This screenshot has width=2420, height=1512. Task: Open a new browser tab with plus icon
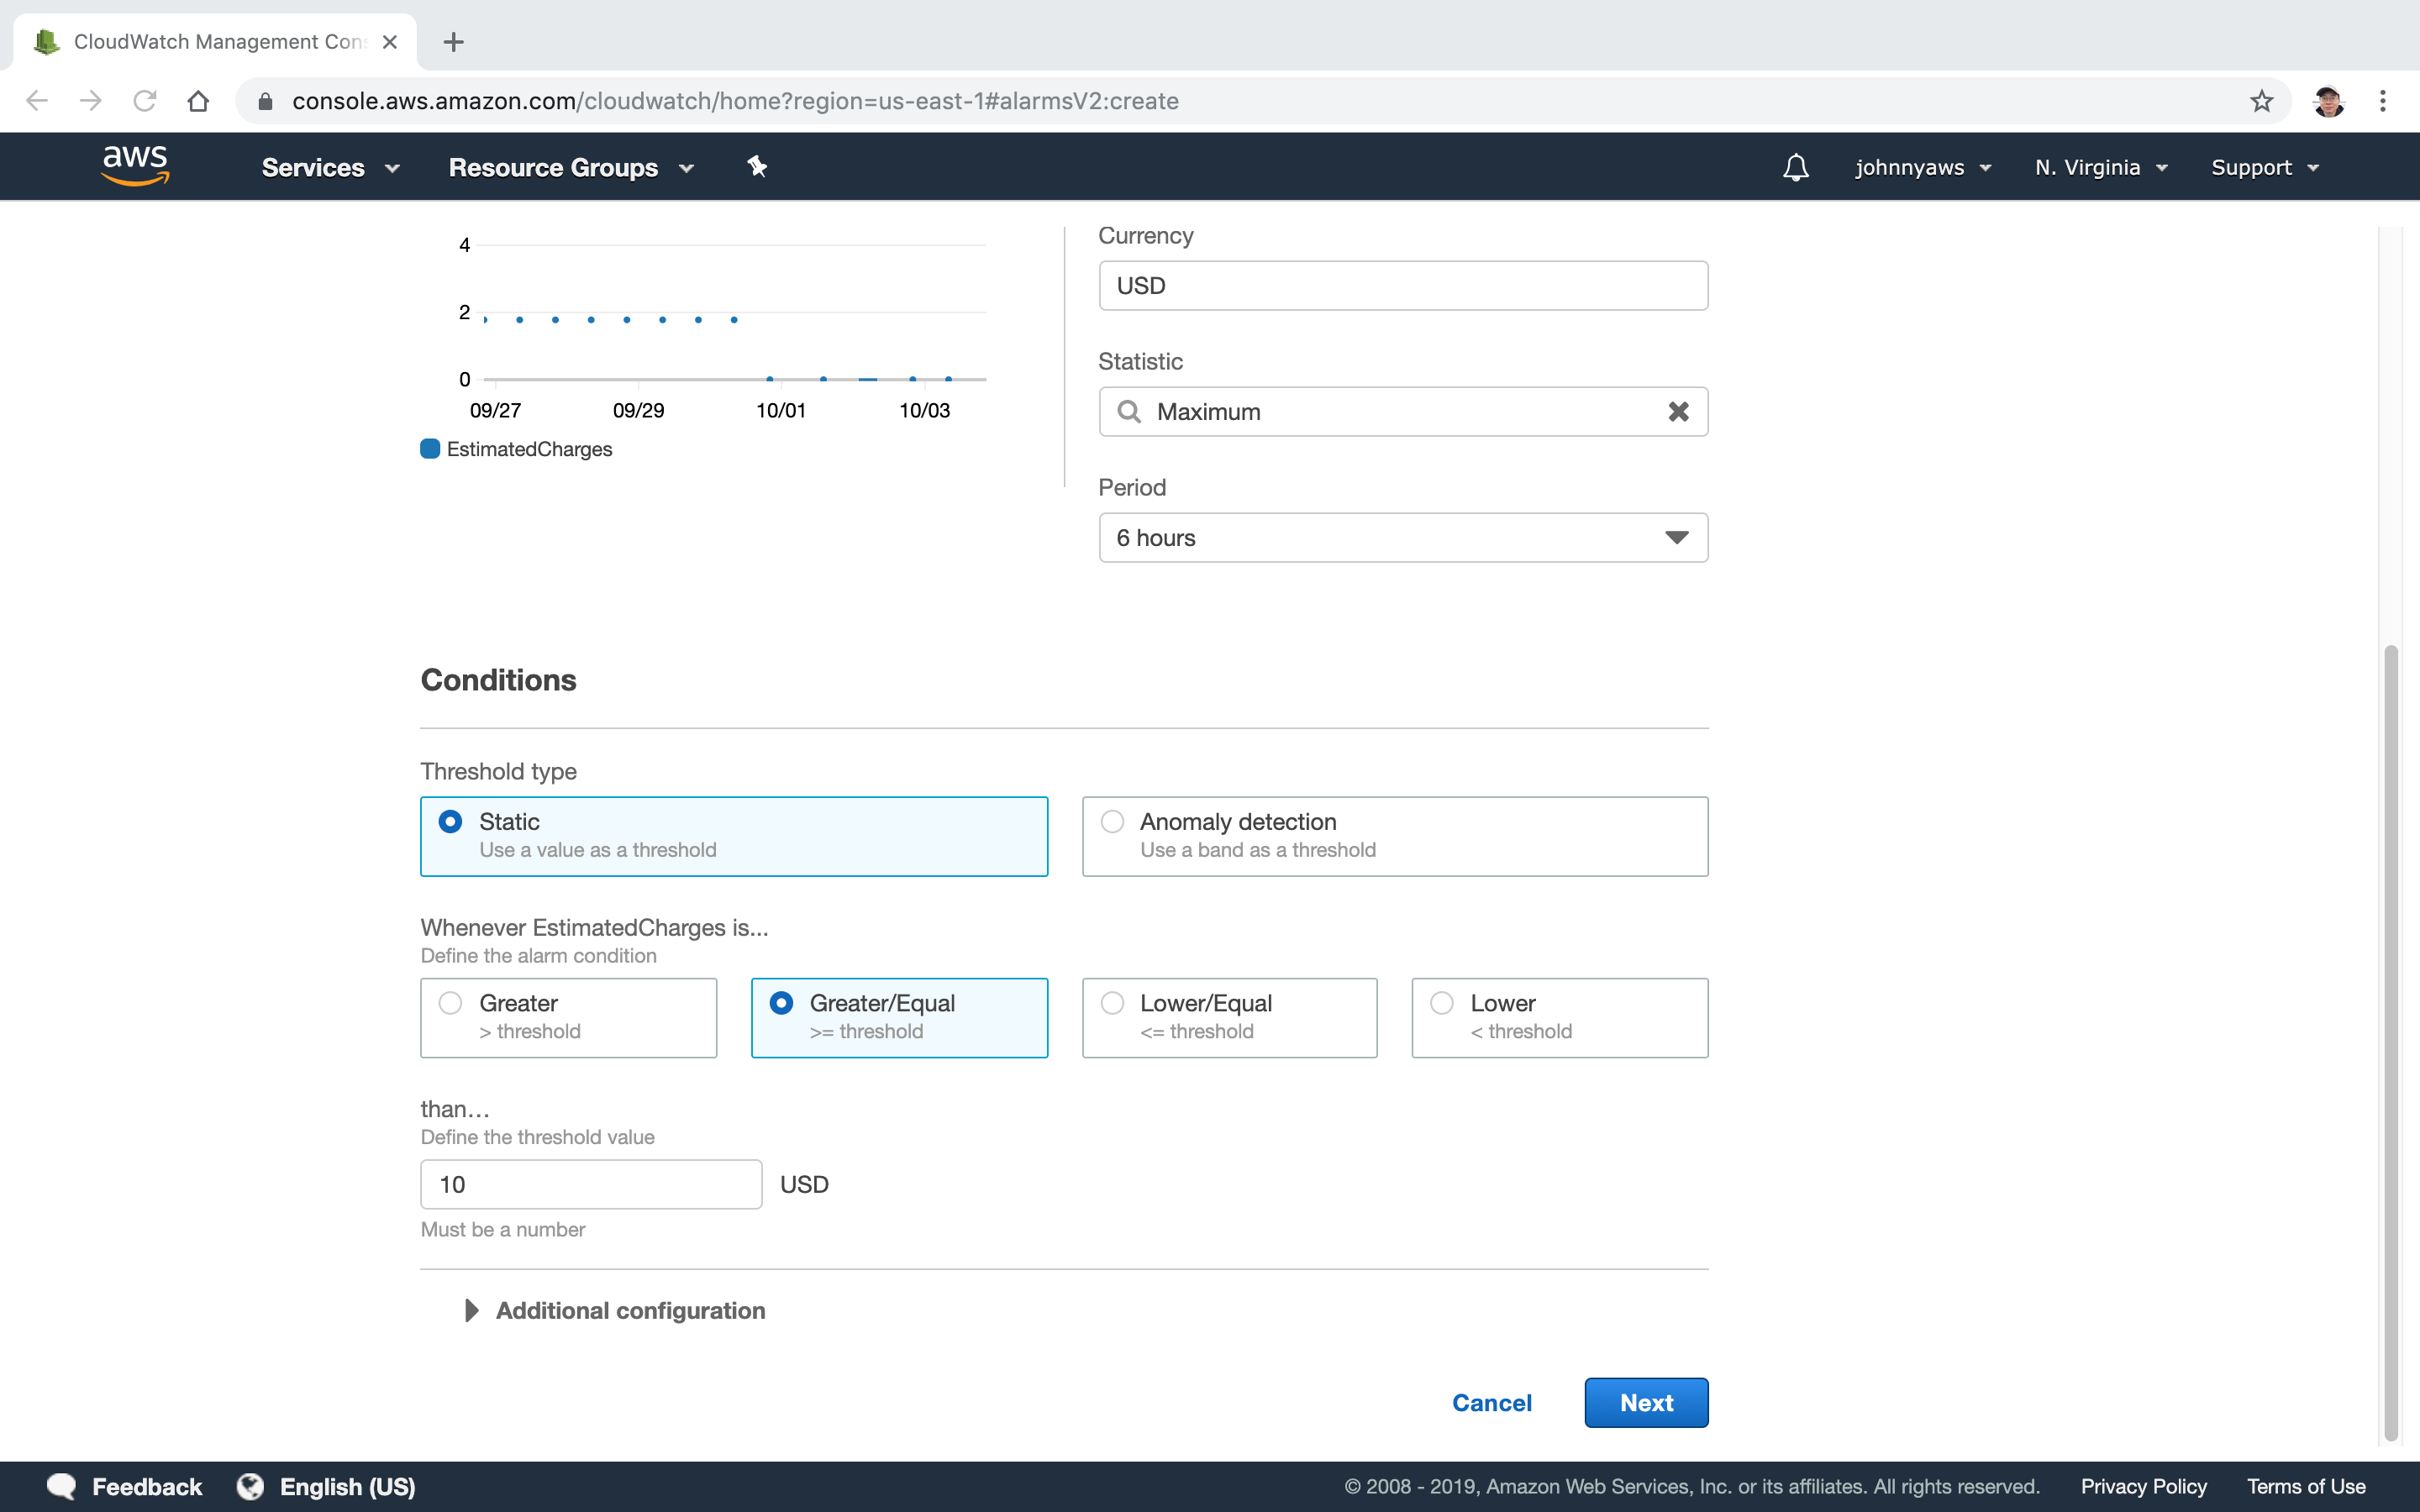click(454, 42)
